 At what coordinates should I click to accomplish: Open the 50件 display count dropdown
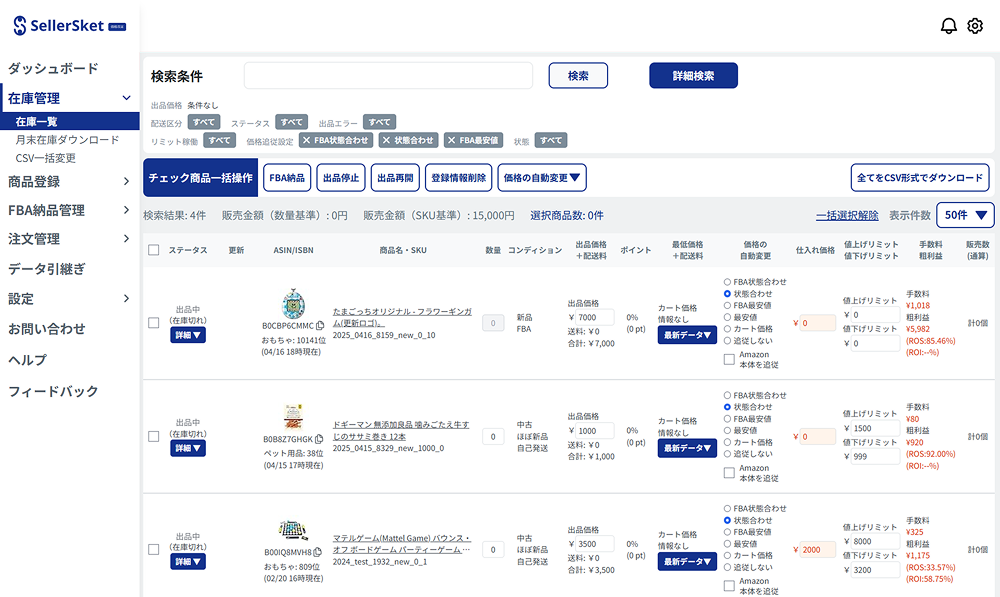click(965, 215)
